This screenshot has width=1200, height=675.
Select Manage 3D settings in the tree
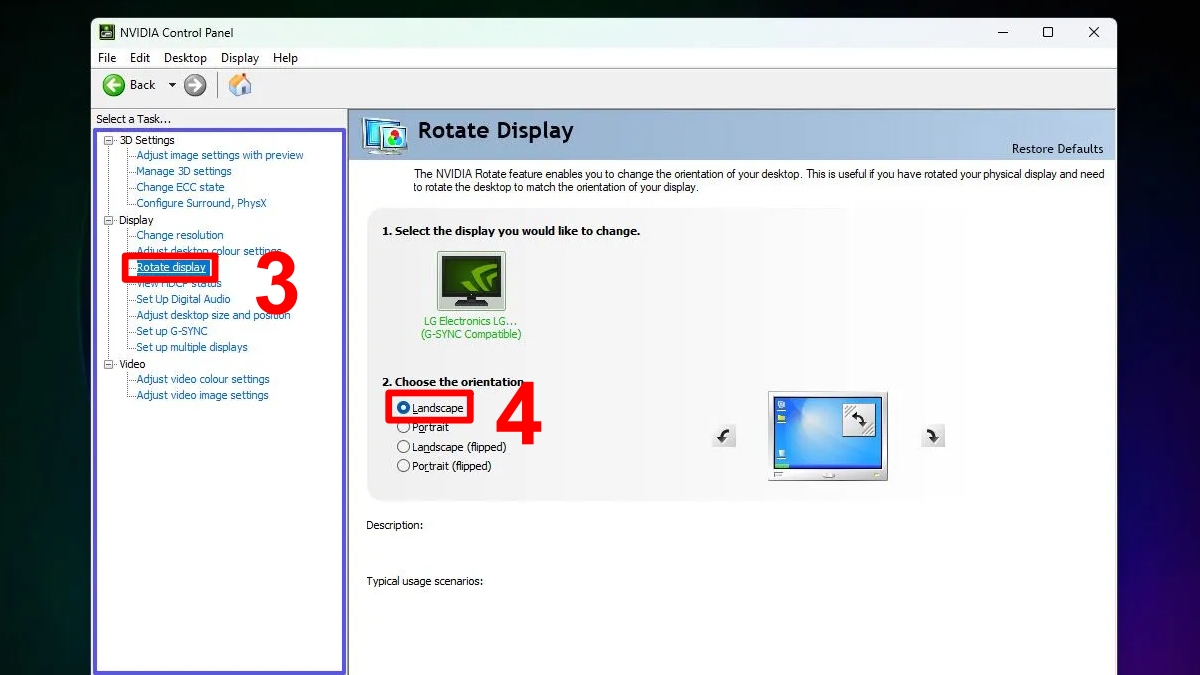[x=184, y=171]
